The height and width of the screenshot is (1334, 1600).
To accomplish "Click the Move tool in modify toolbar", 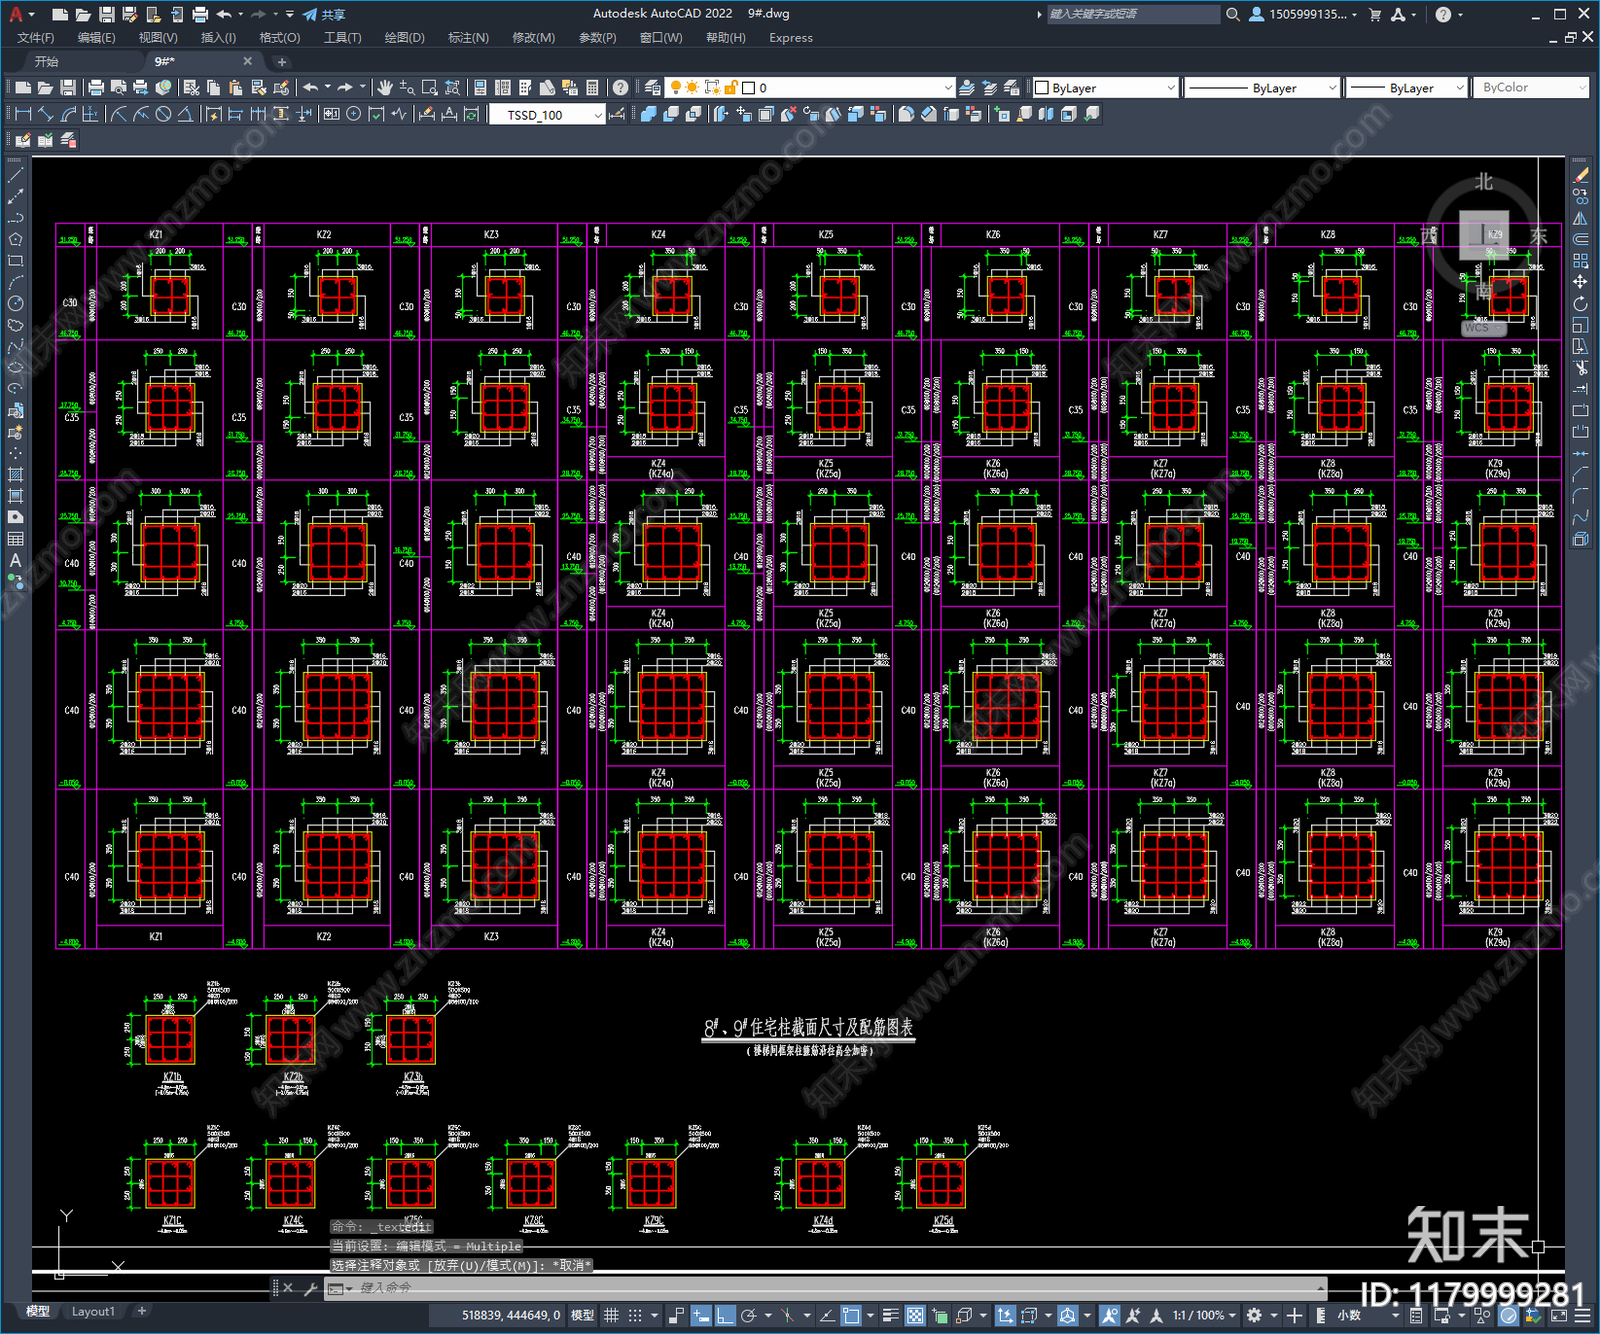I will tap(1580, 282).
